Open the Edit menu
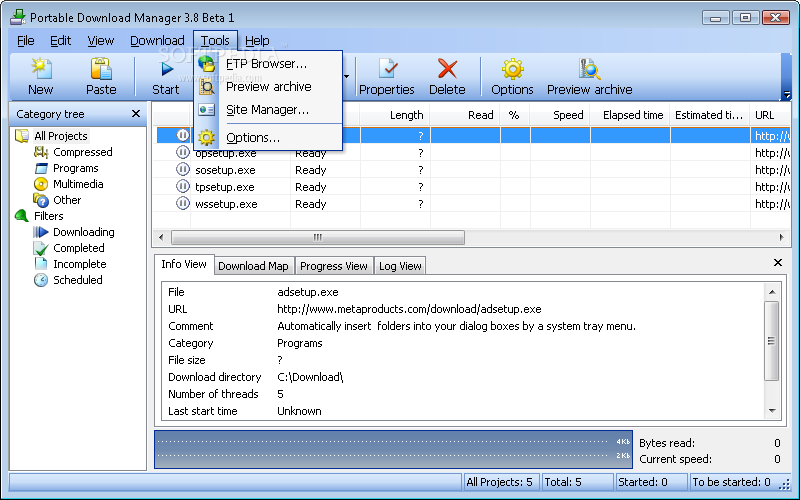800x500 pixels. [x=60, y=40]
